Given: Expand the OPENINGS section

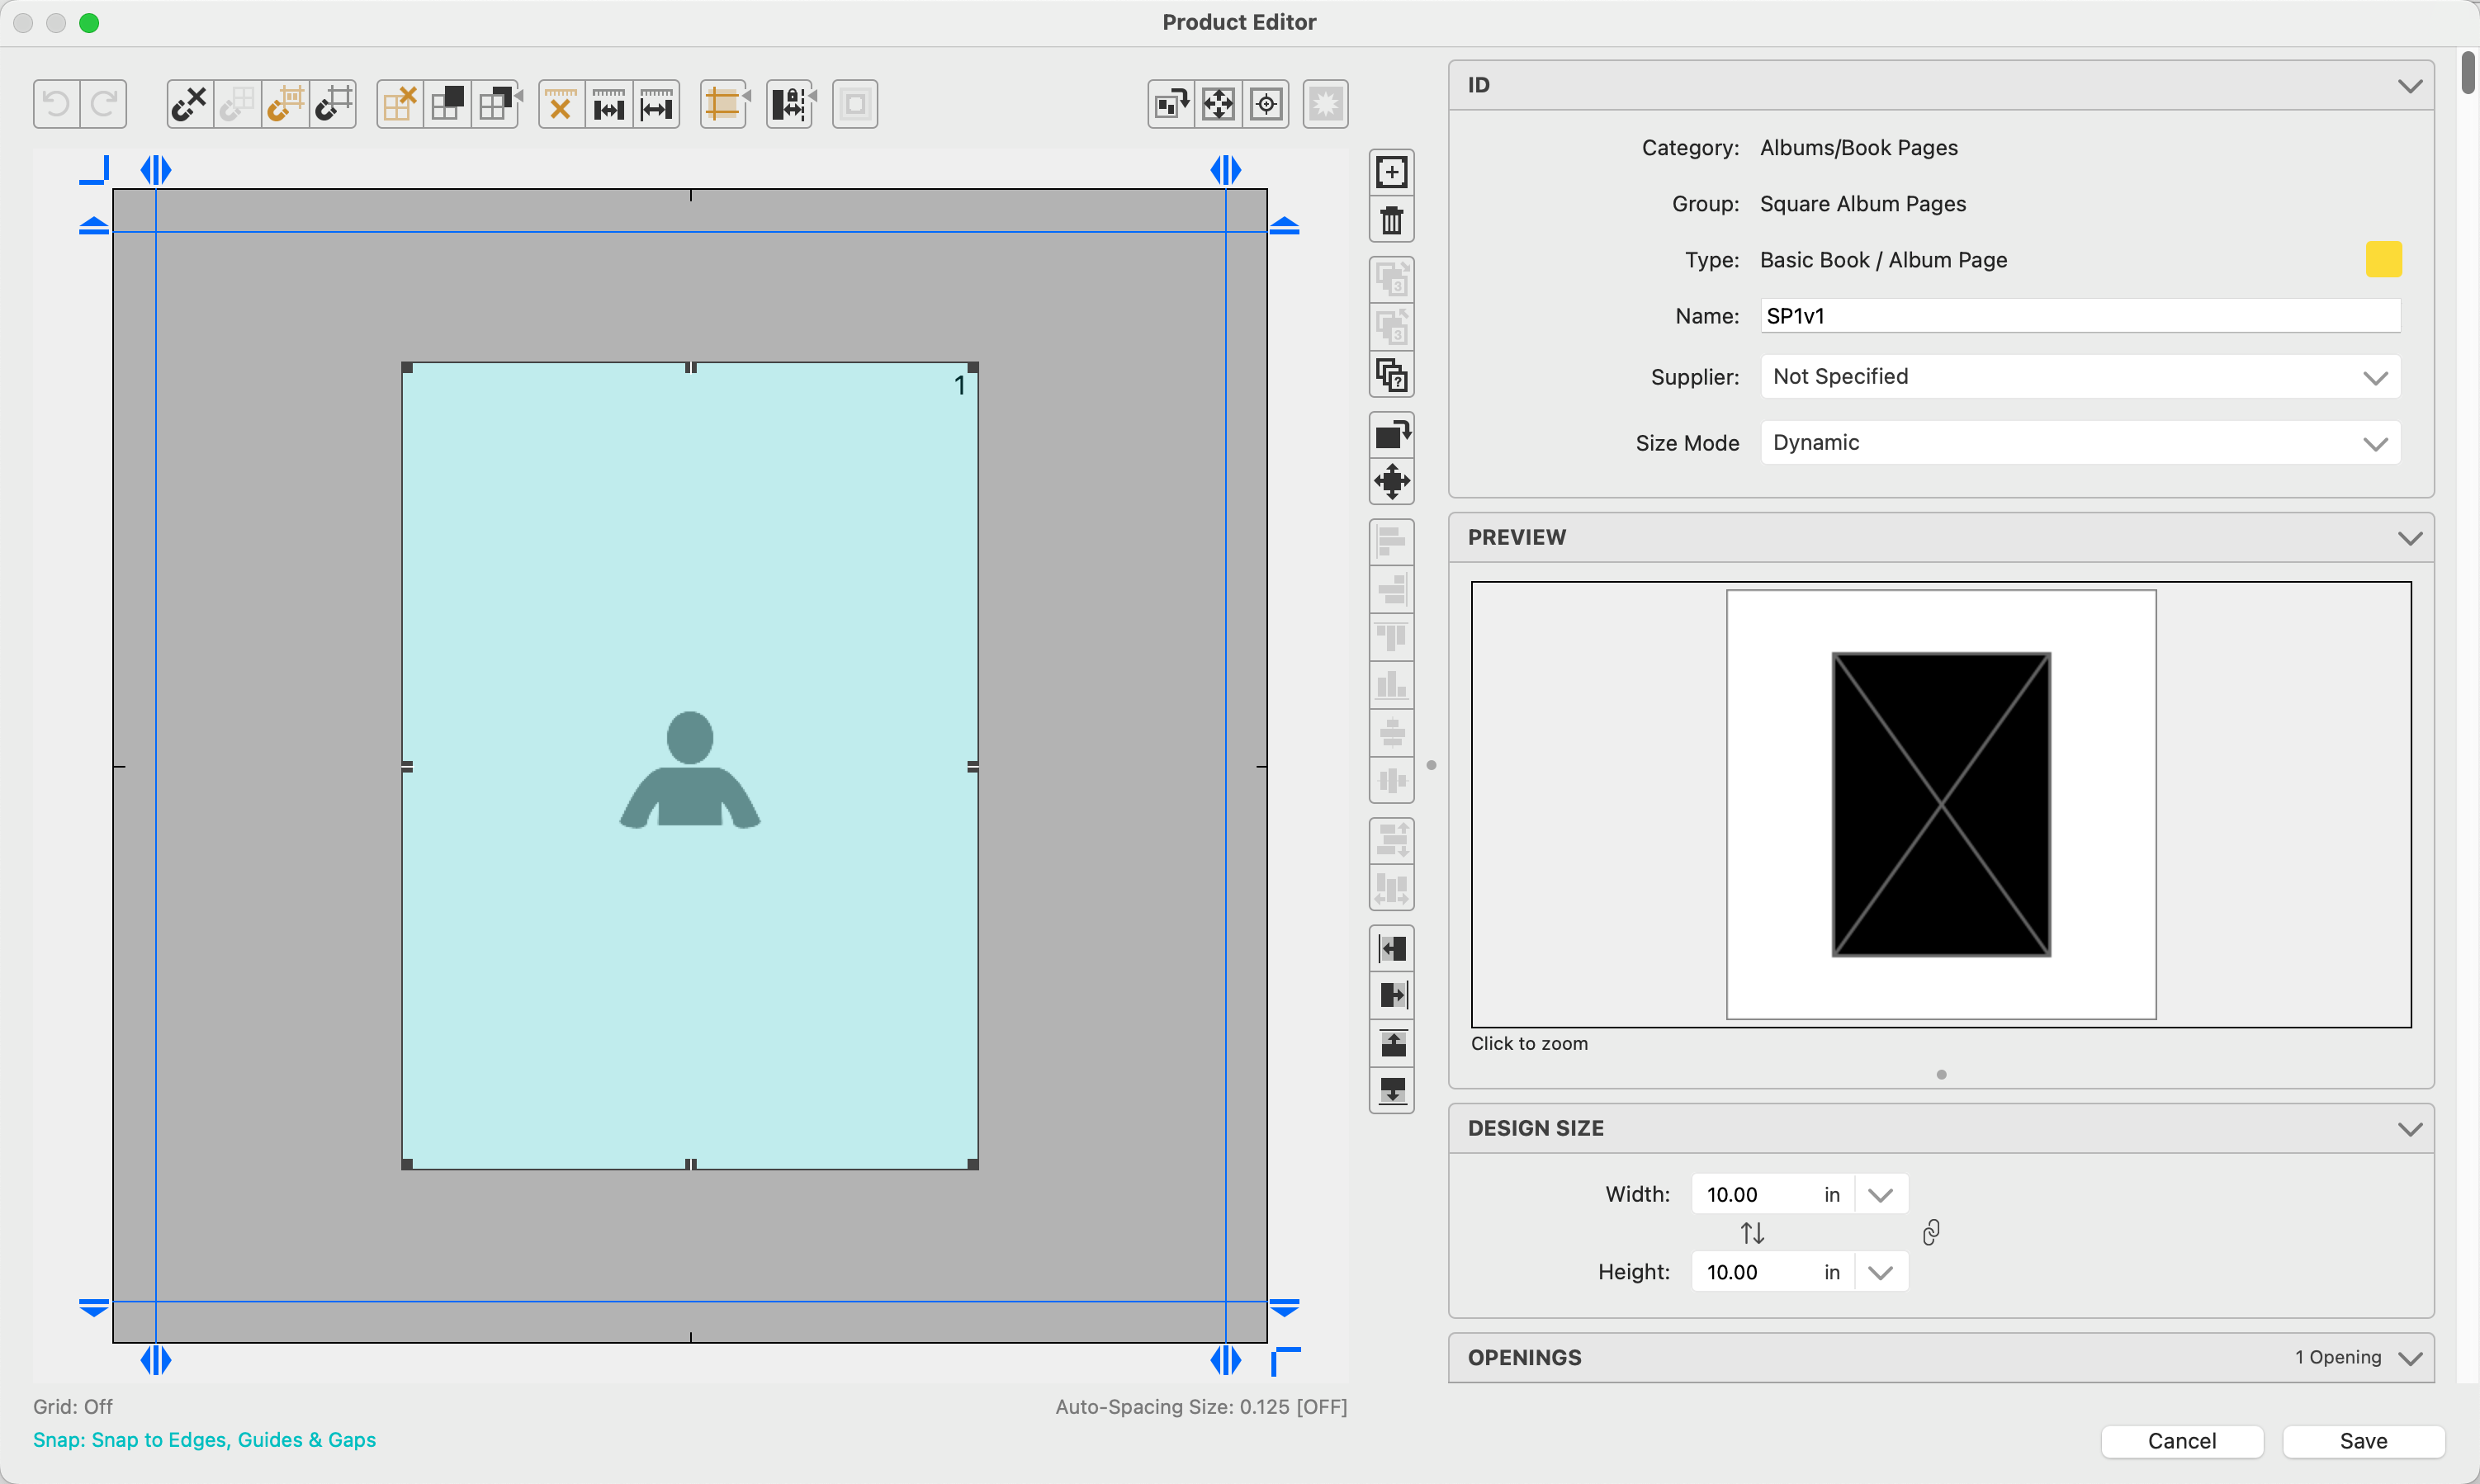Looking at the screenshot, I should tap(2409, 1358).
